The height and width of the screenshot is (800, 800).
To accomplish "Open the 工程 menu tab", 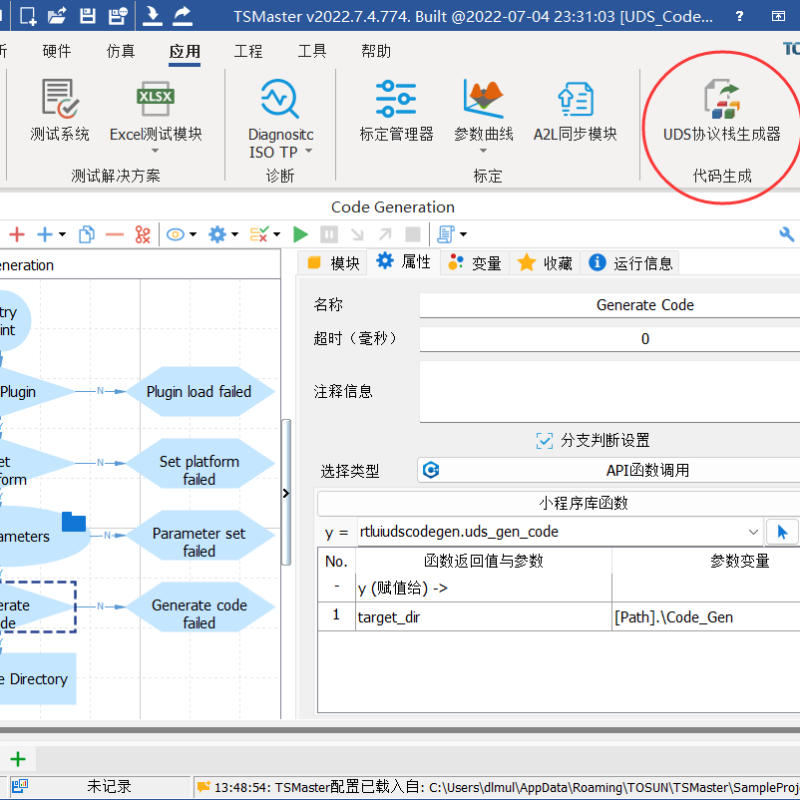I will (x=248, y=51).
